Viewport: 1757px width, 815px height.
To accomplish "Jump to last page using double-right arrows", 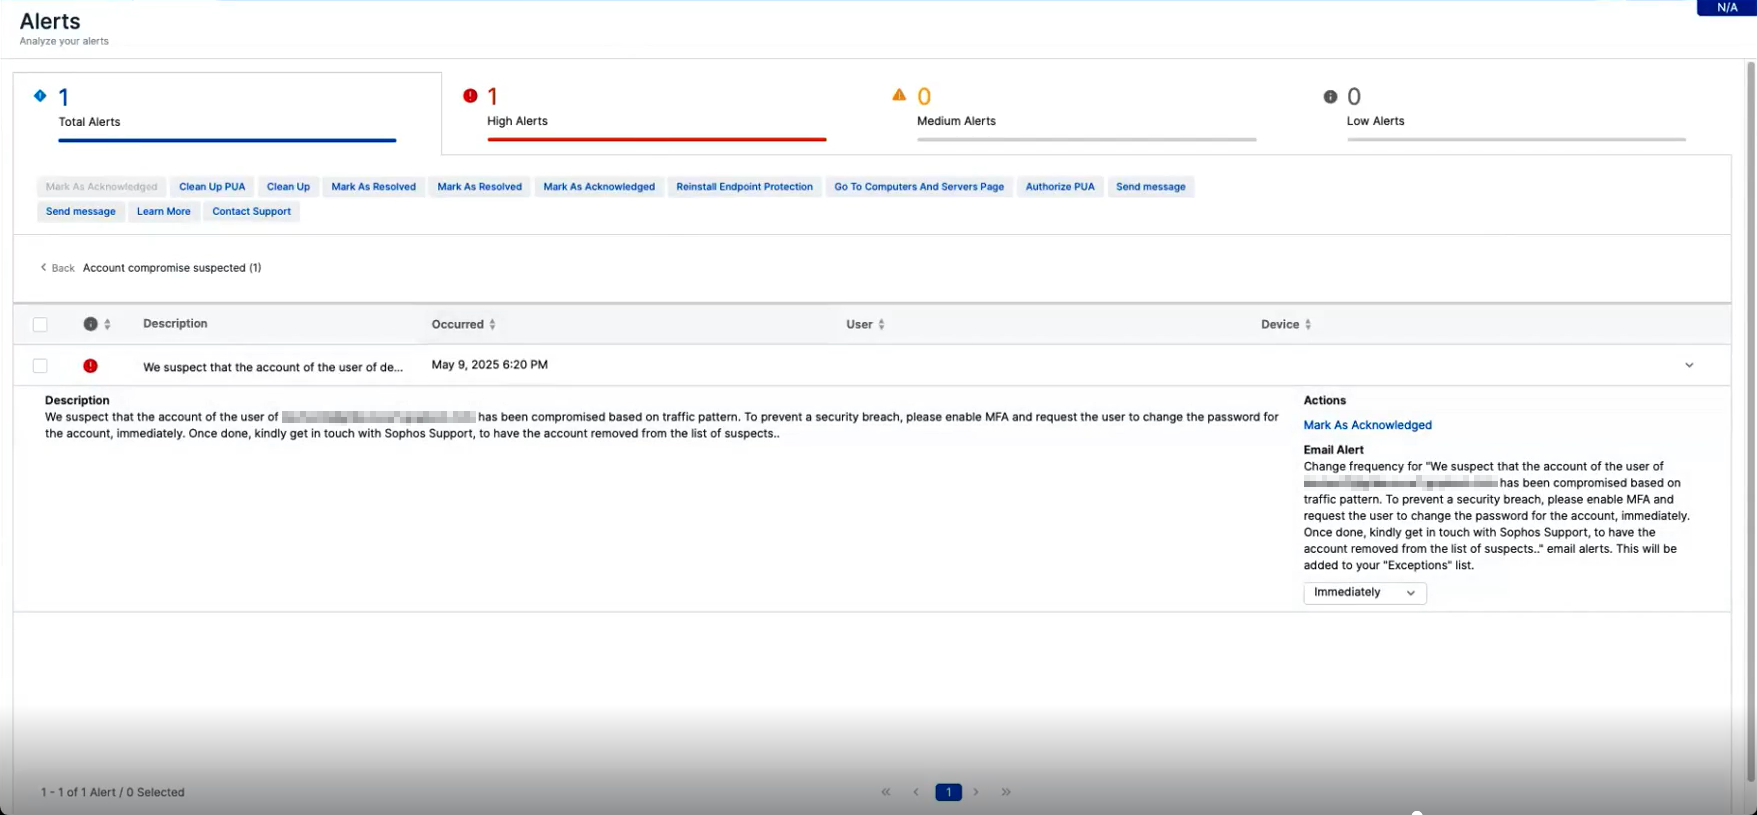I will point(1006,792).
